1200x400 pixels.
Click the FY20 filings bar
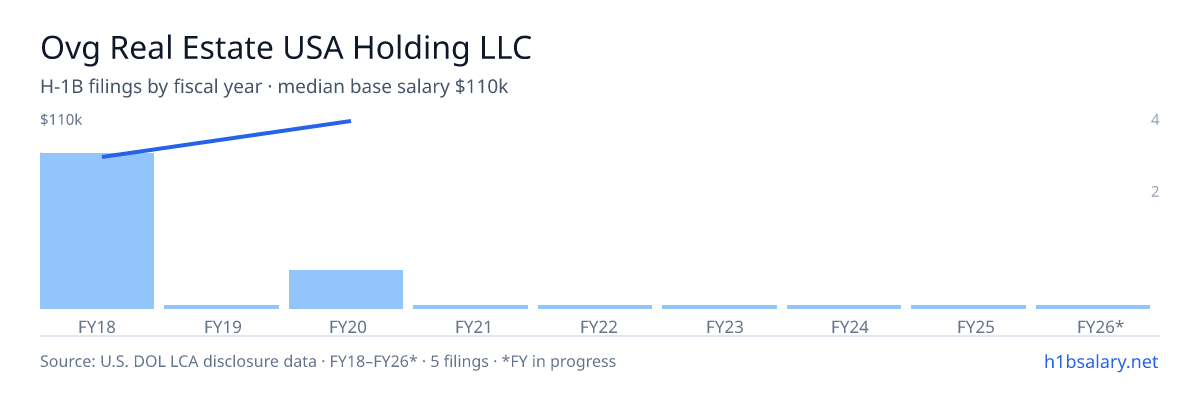346,289
